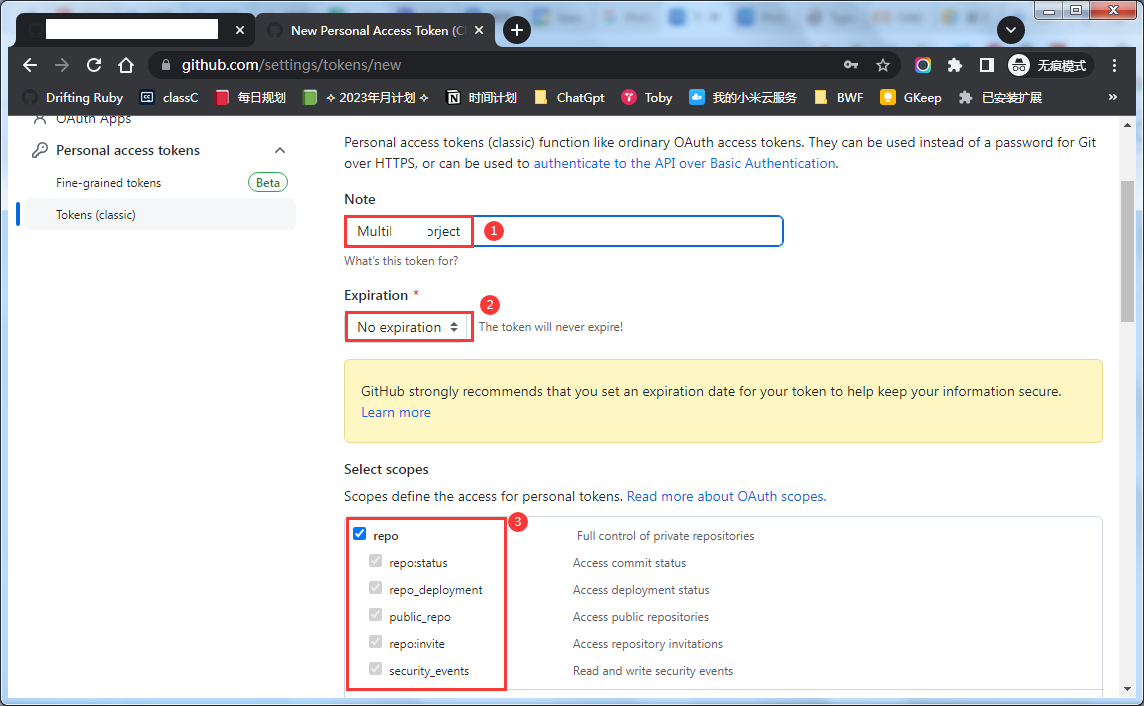This screenshot has width=1144, height=706.
Task: Open the 已安装扩展 bookmark
Action: point(1000,97)
